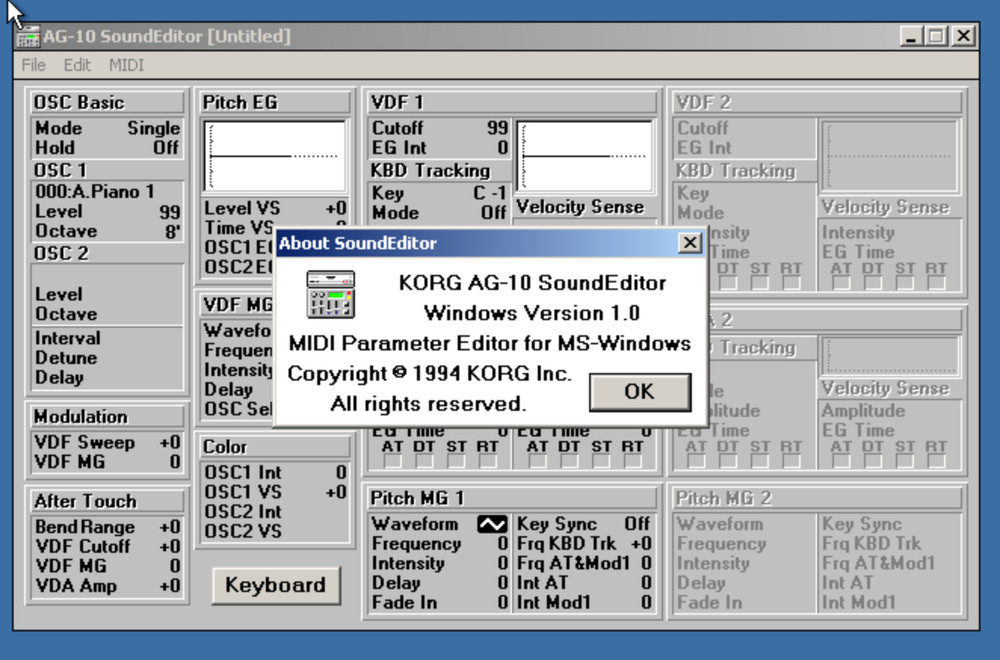Viewport: 1000px width, 660px height.
Task: Click the Pitch EG envelope graph
Action: tap(275, 157)
